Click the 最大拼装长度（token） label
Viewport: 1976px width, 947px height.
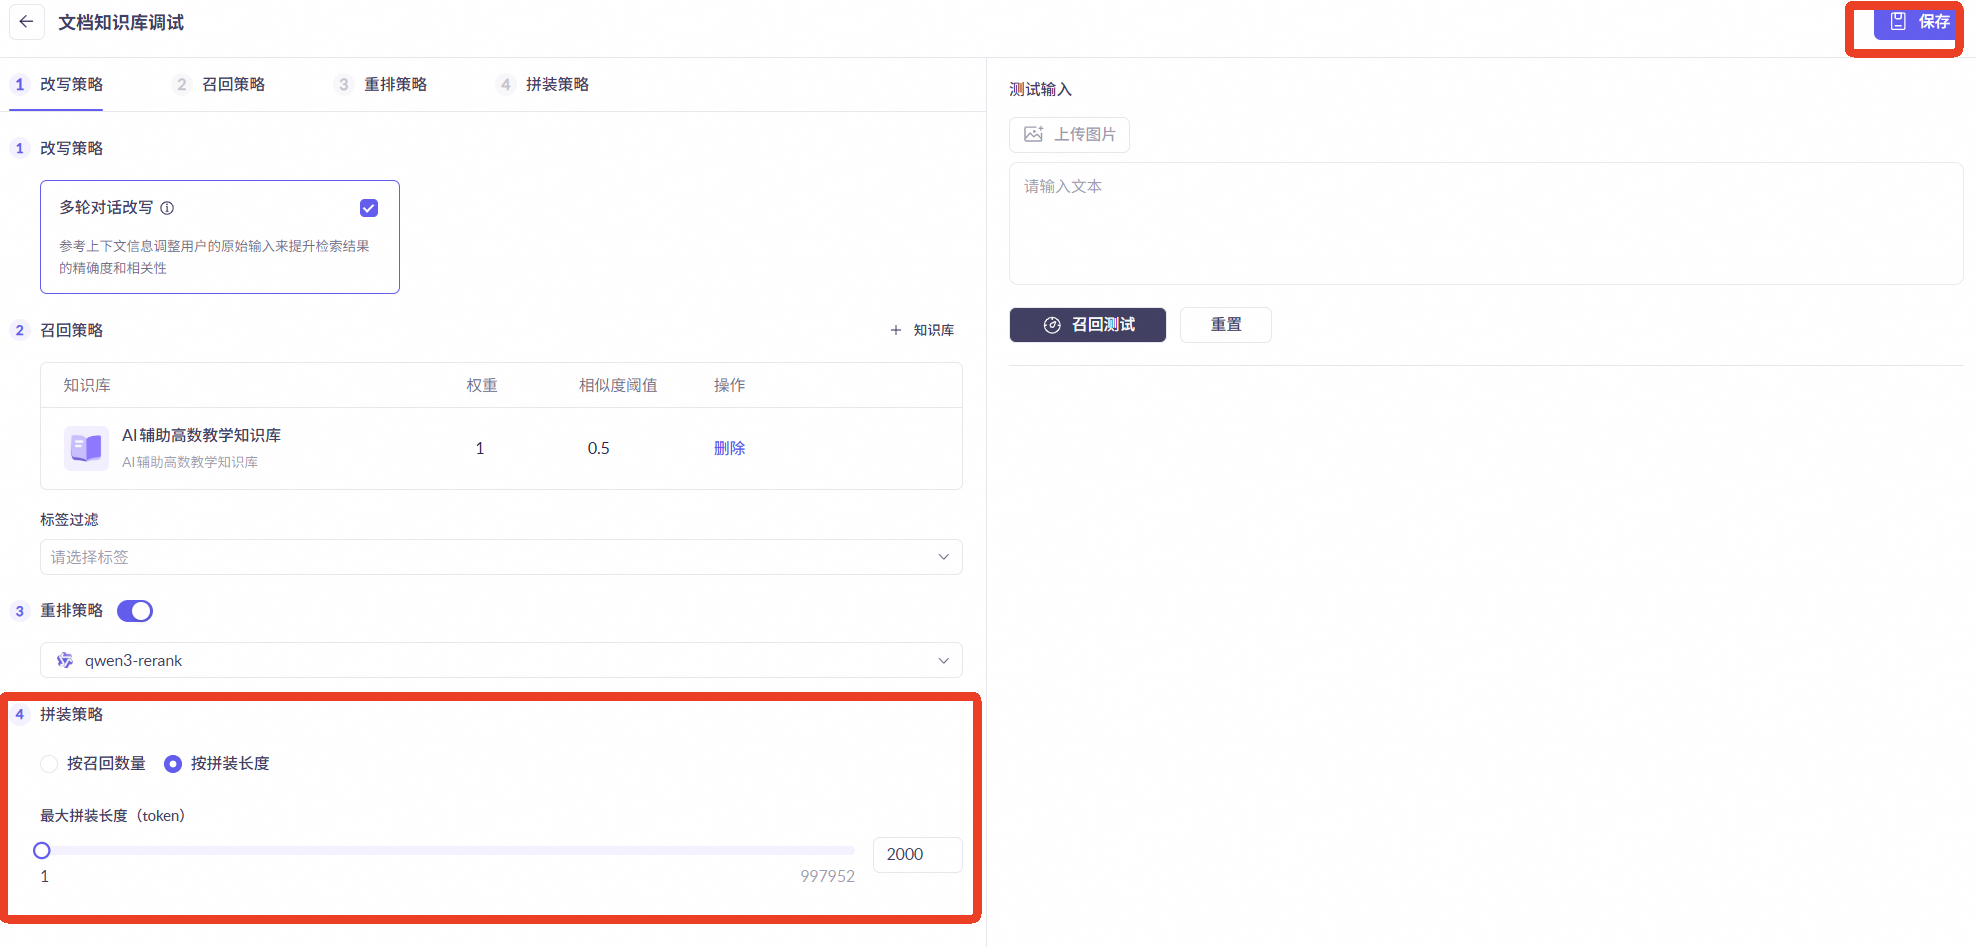click(113, 816)
